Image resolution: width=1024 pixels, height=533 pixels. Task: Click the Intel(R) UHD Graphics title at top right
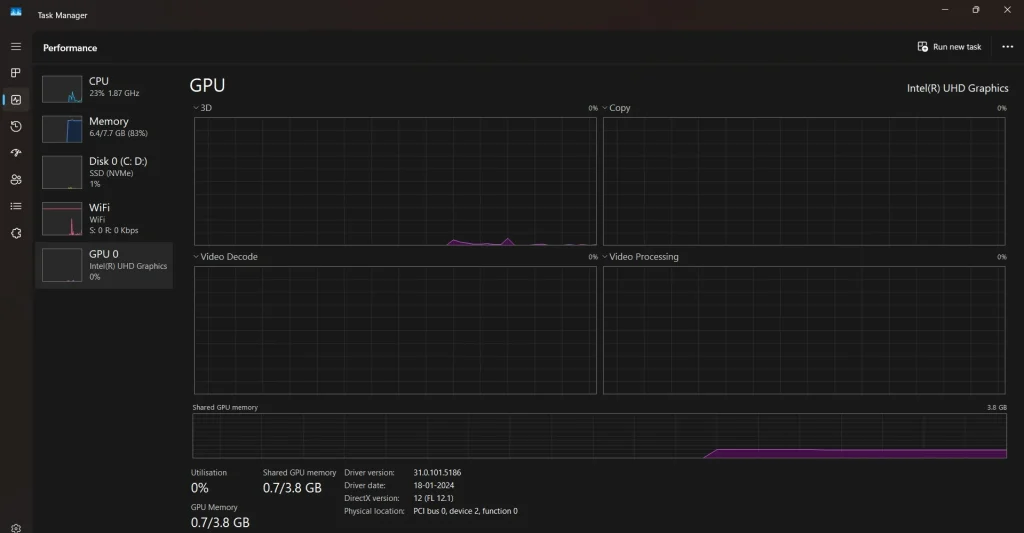click(957, 88)
